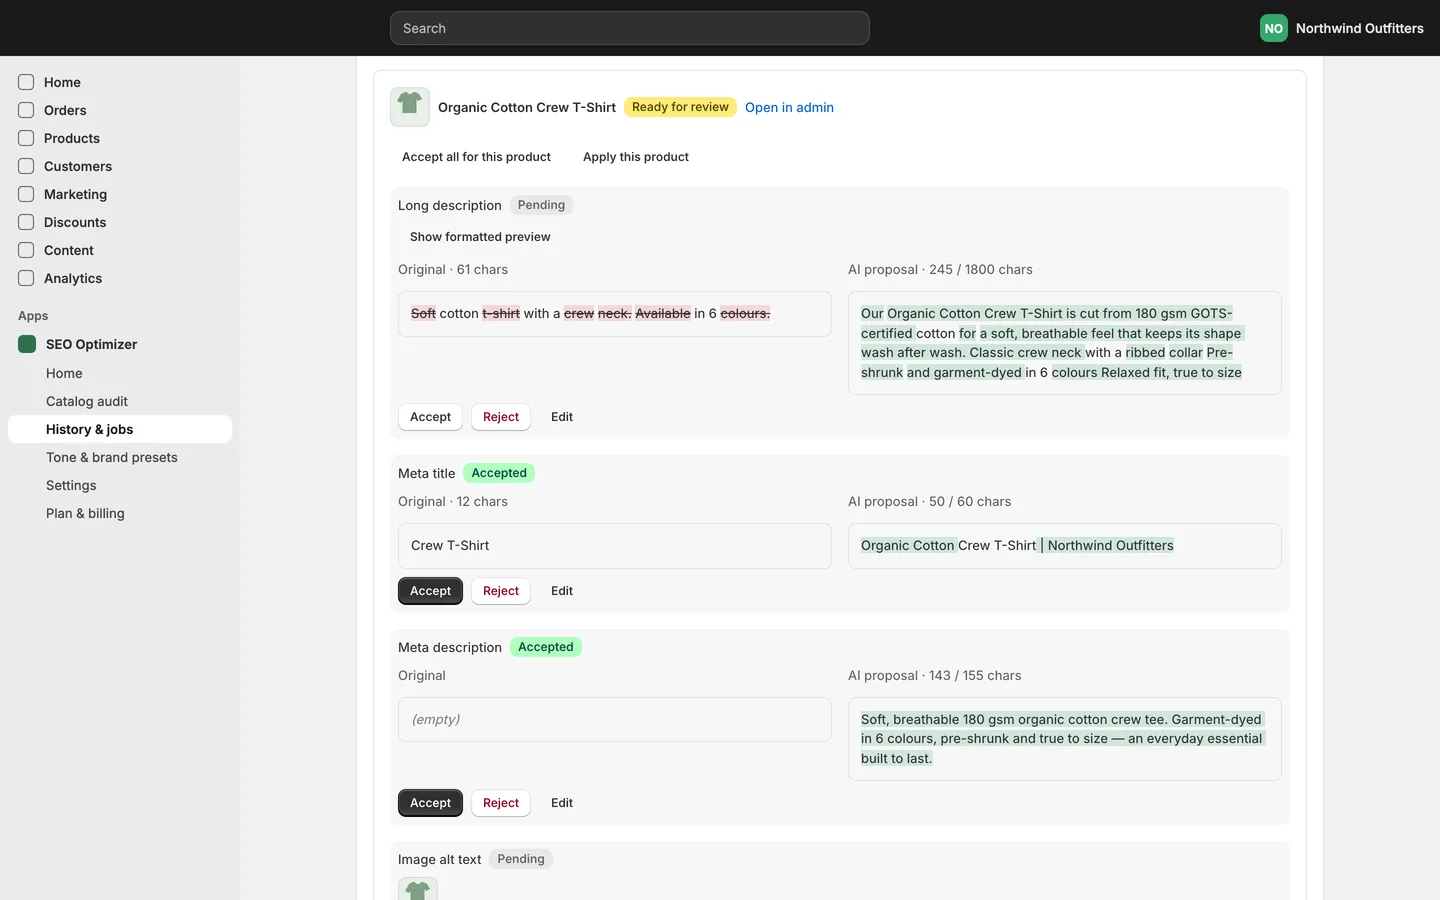Click the Long description Pending badge
Screen dimensions: 1440x900
coord(541,205)
